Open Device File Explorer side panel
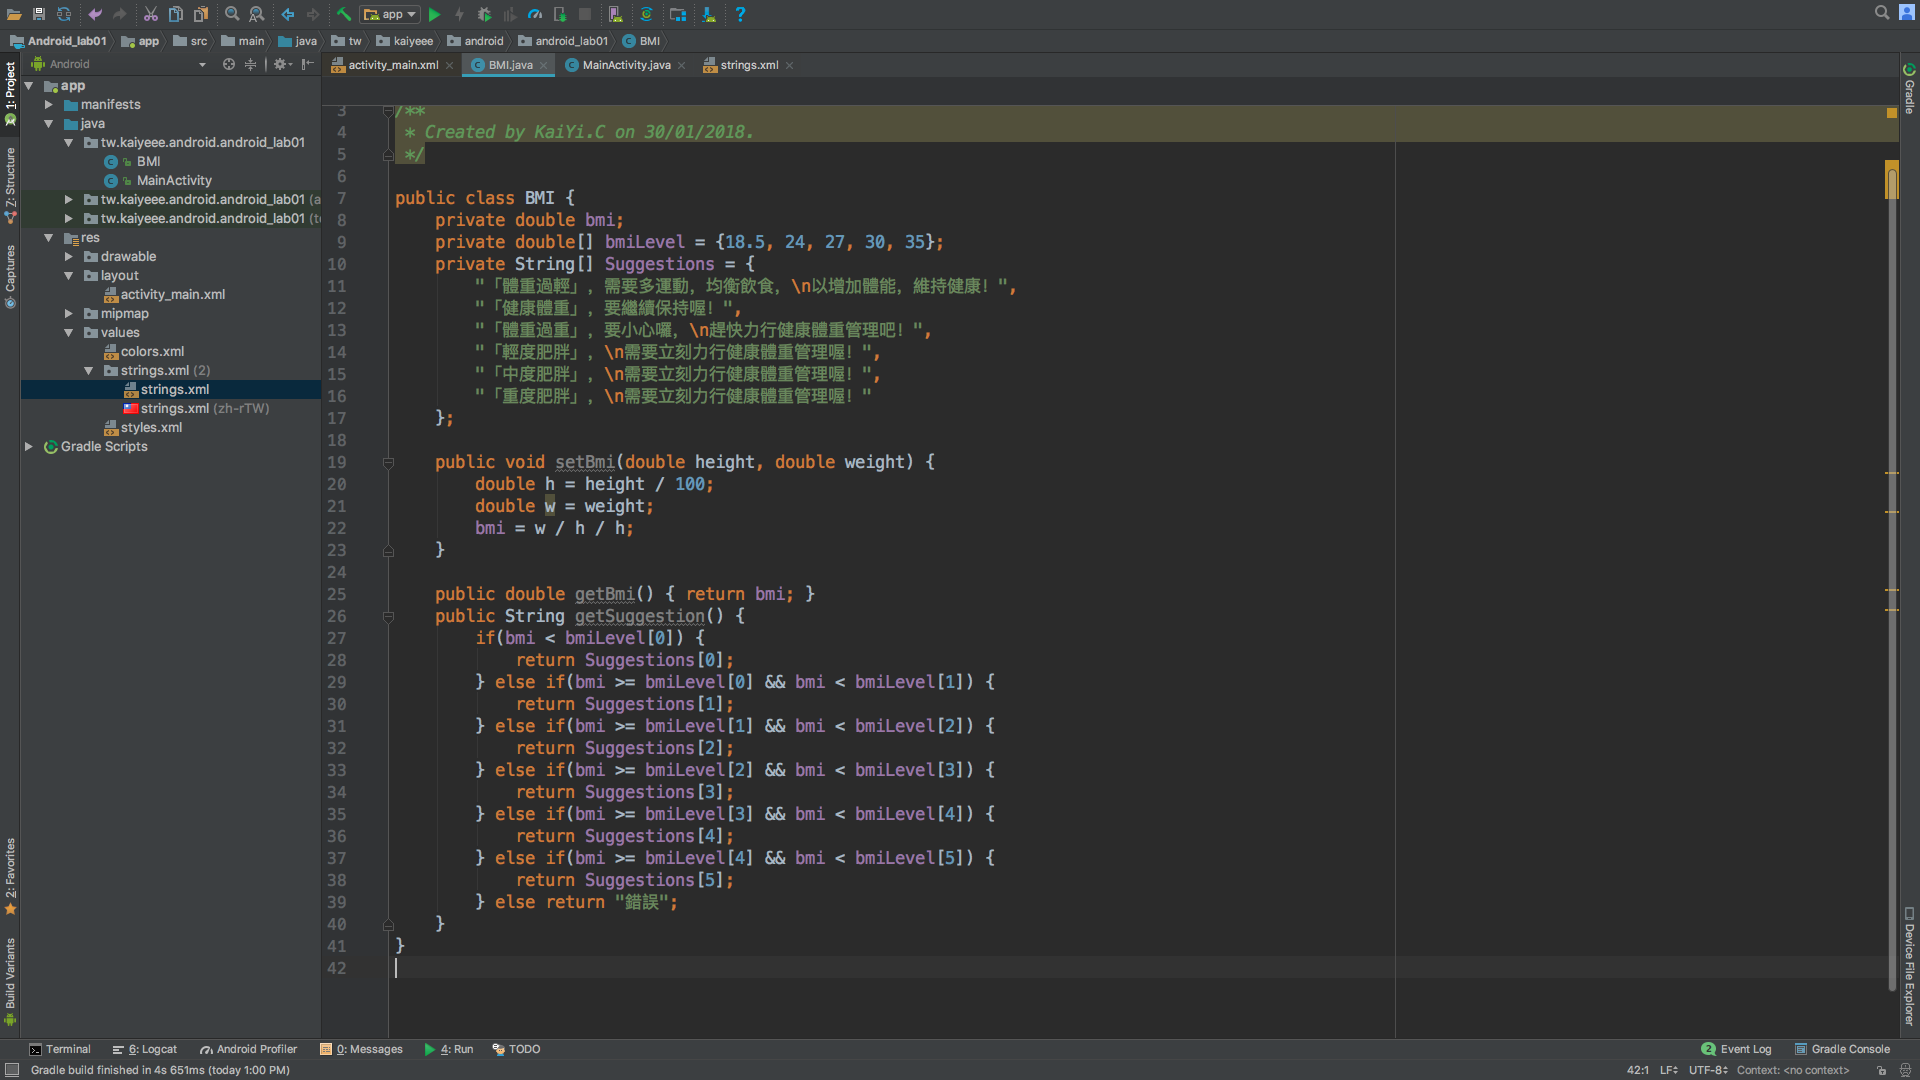 click(x=1909, y=966)
